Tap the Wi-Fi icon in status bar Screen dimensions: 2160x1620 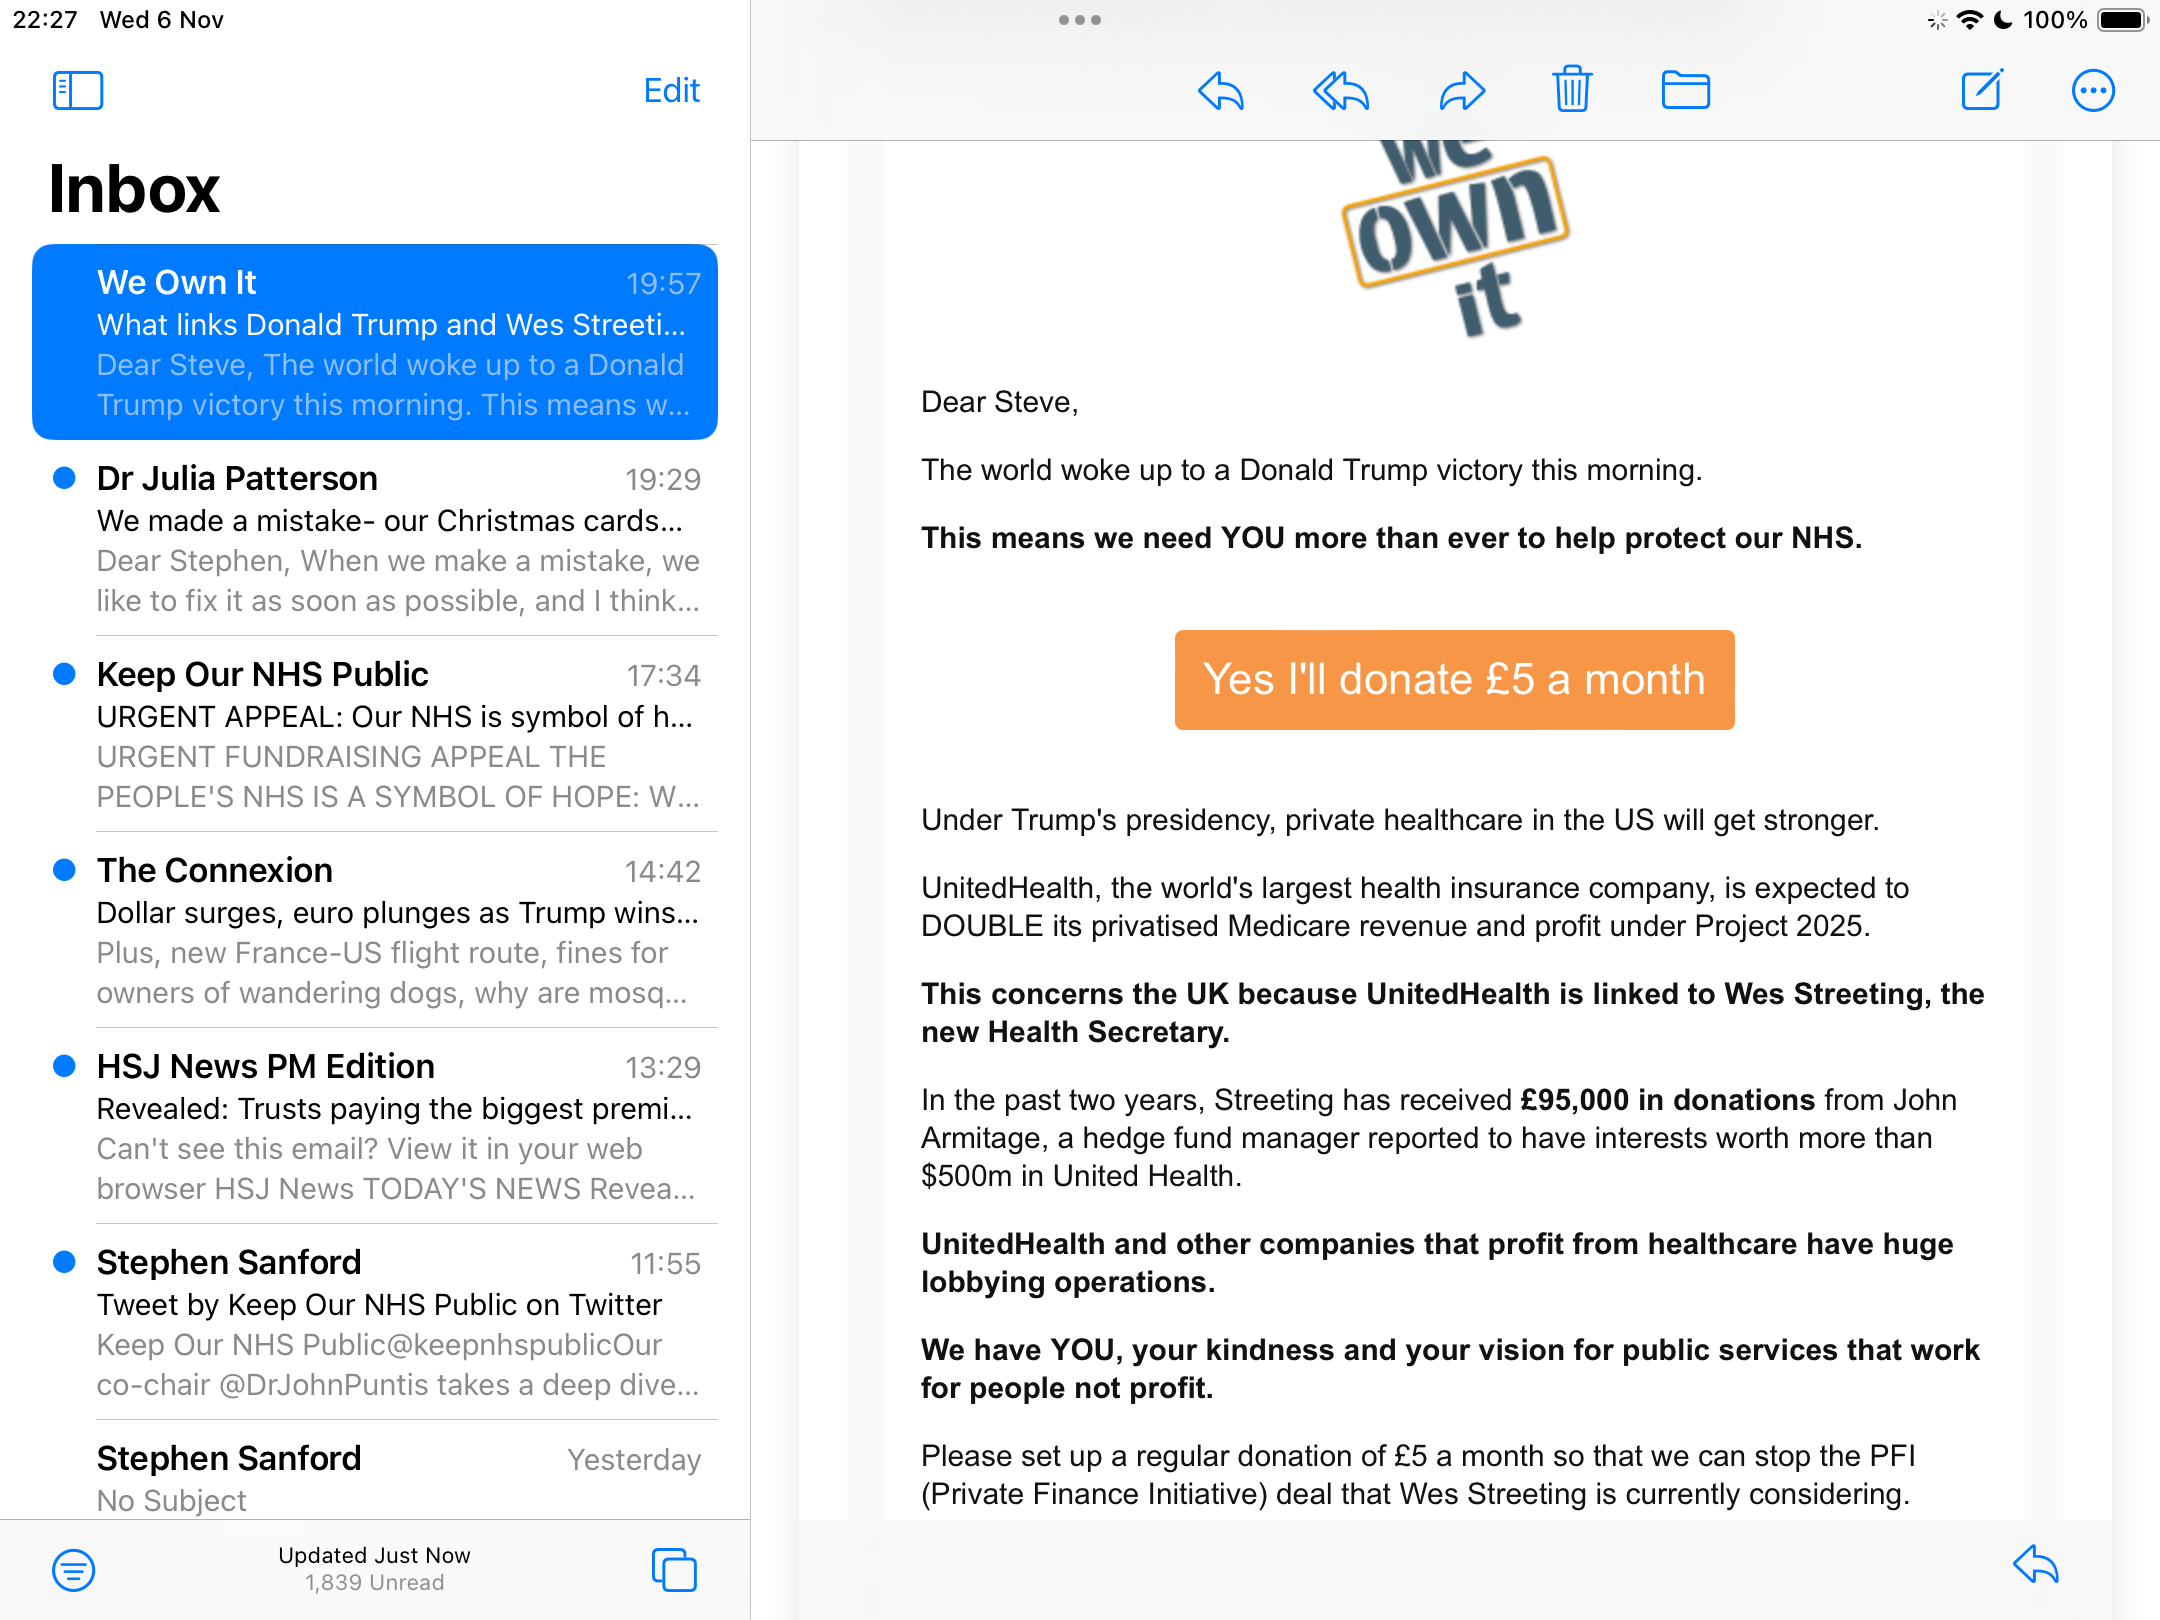pyautogui.click(x=1970, y=20)
